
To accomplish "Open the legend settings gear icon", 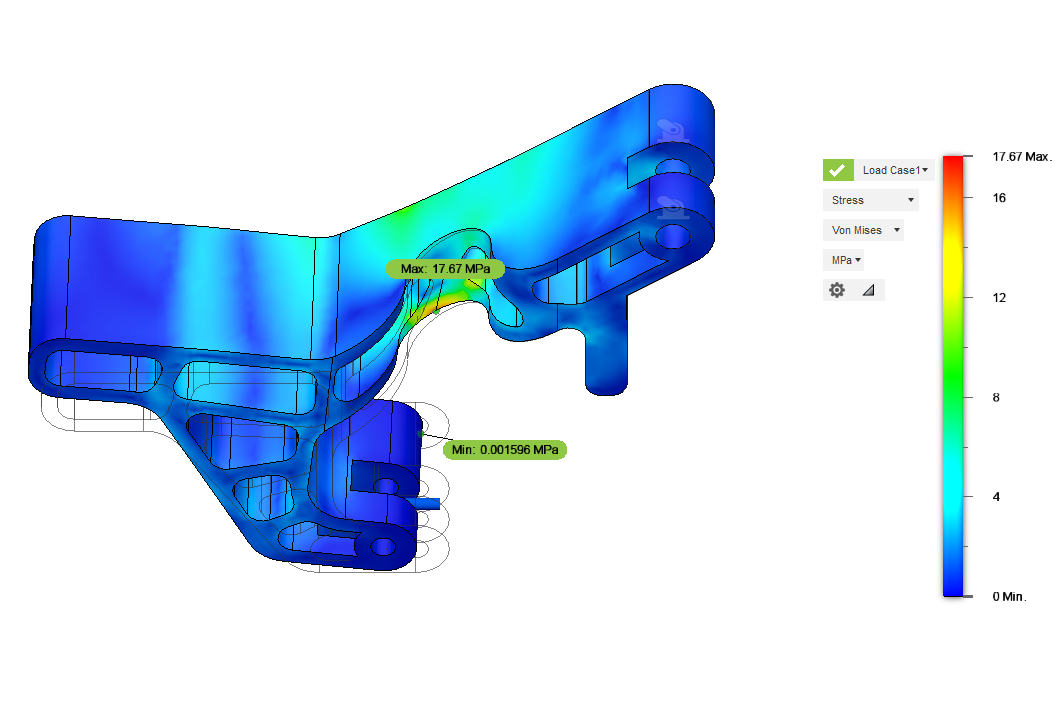I will (x=837, y=290).
